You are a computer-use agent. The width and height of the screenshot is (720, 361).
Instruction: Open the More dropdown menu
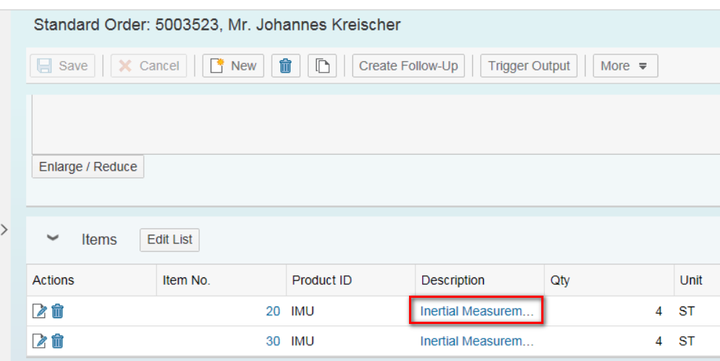625,66
